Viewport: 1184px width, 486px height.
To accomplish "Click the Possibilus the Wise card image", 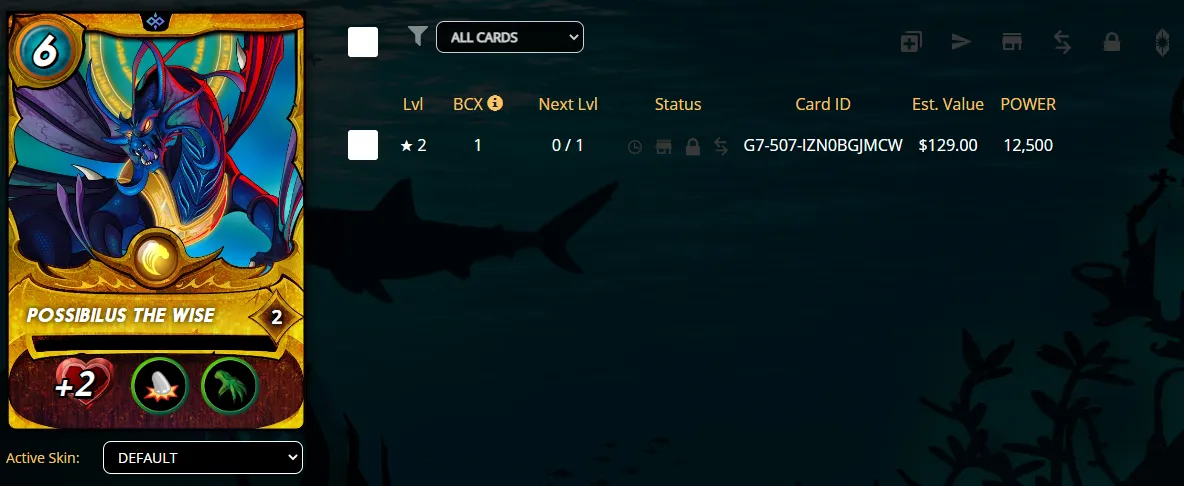I will [x=156, y=220].
